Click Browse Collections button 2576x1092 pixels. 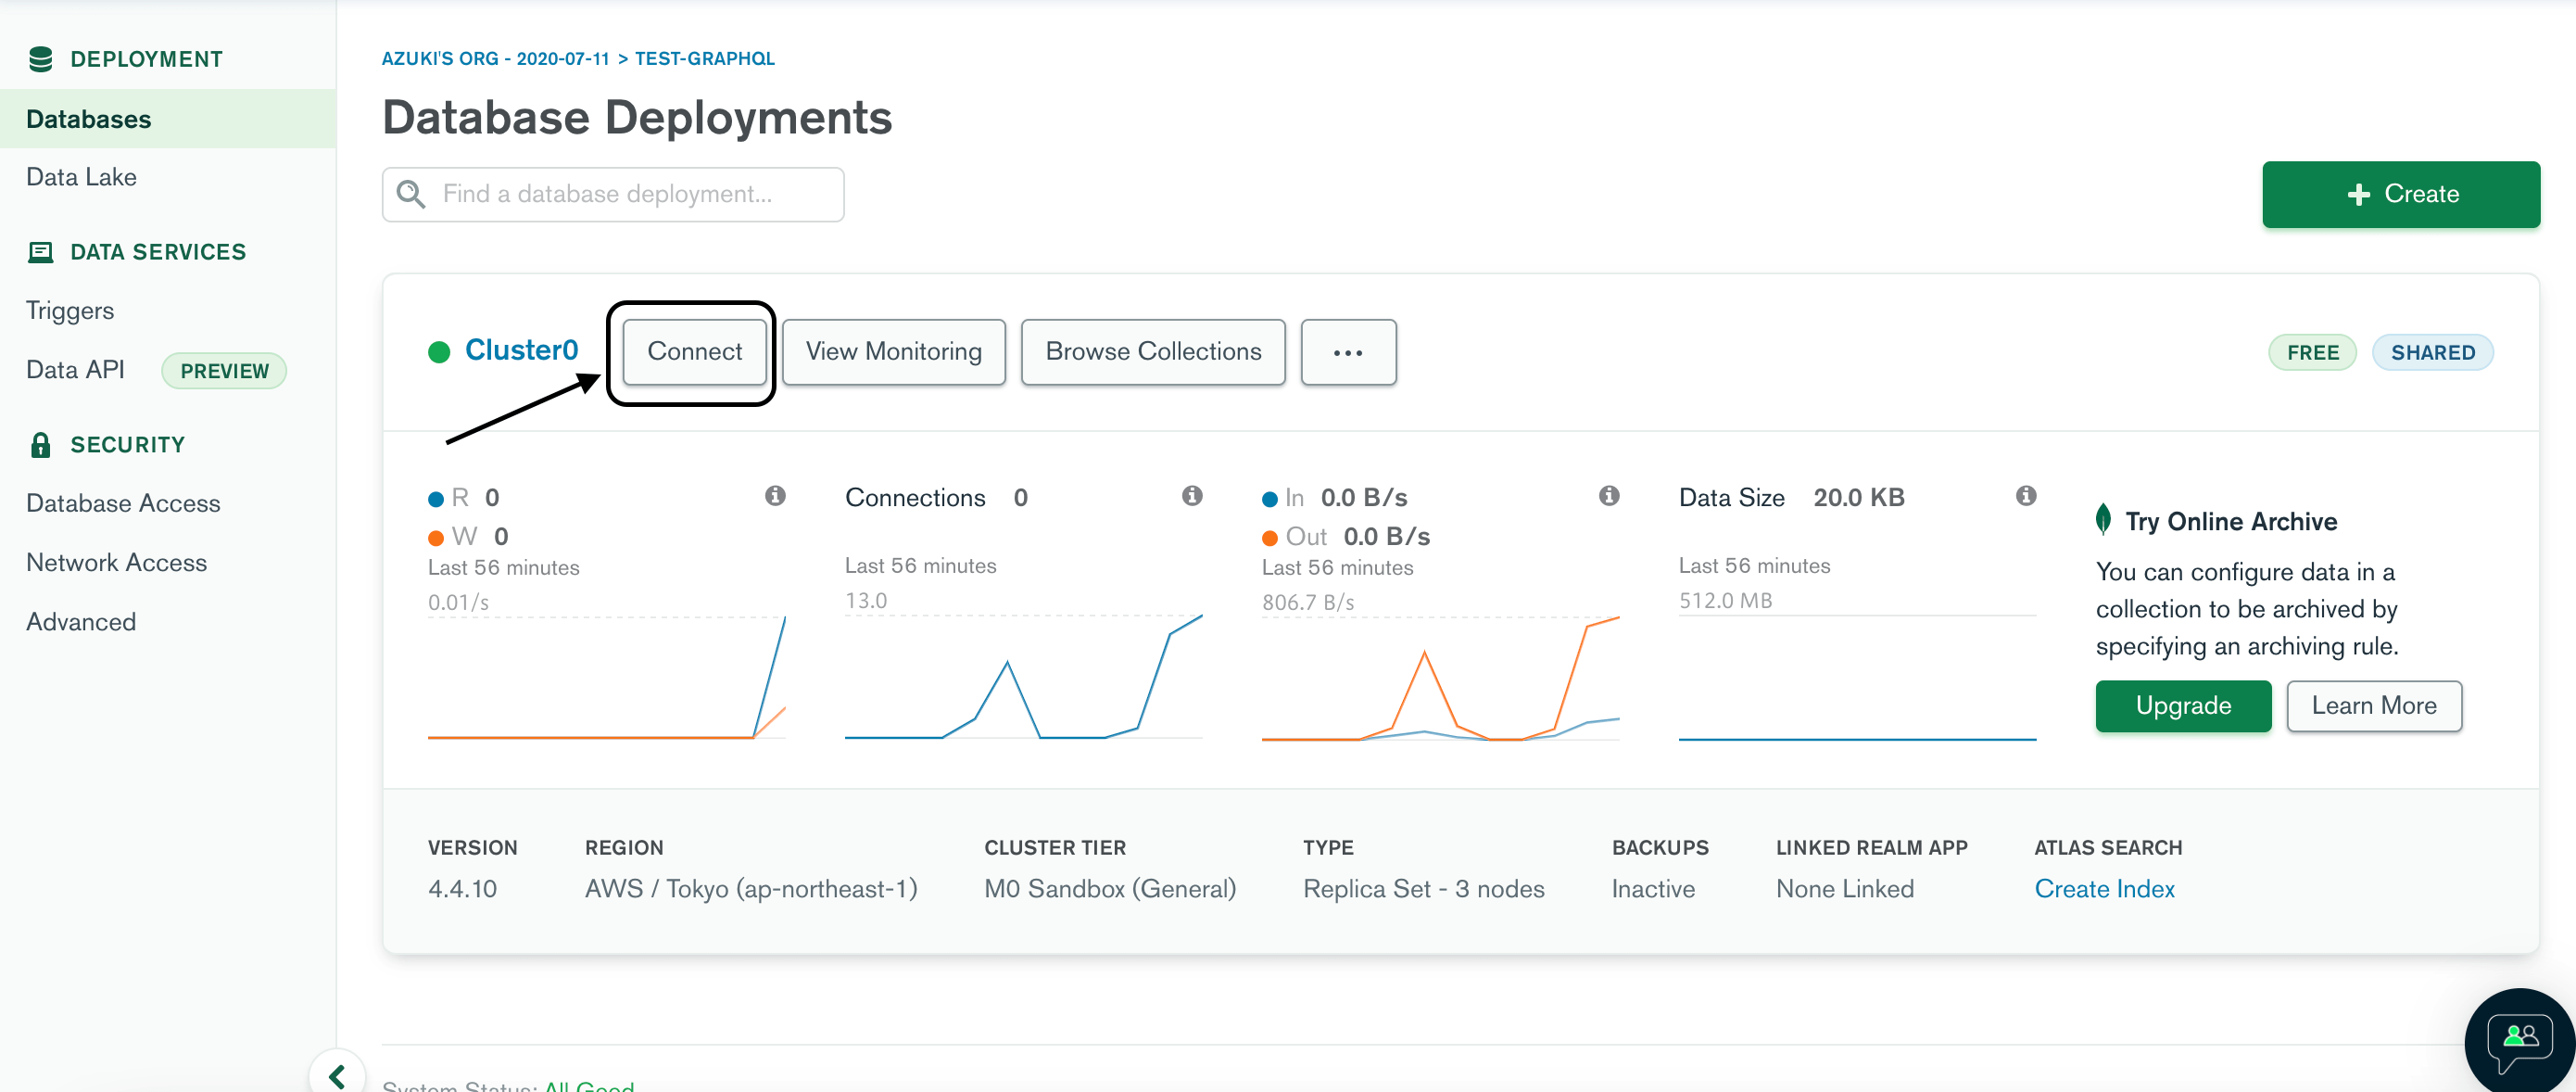[1153, 352]
